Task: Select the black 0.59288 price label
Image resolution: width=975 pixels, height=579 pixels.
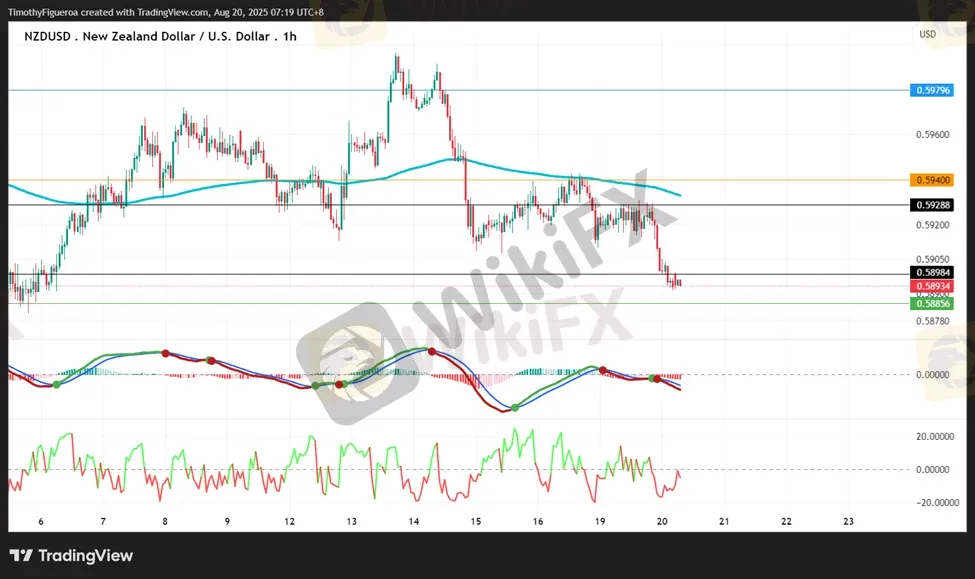Action: 931,205
